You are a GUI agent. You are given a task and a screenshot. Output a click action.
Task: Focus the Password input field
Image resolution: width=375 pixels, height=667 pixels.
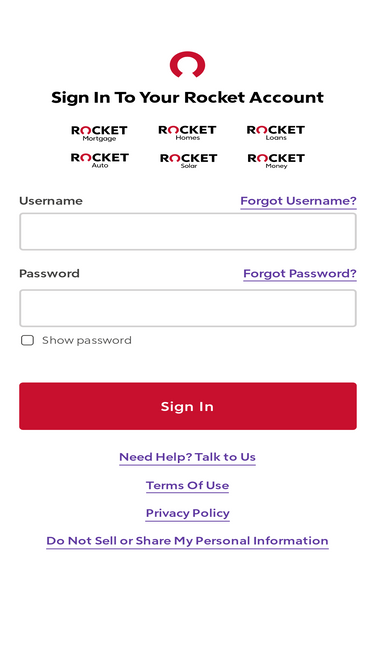[x=188, y=308]
